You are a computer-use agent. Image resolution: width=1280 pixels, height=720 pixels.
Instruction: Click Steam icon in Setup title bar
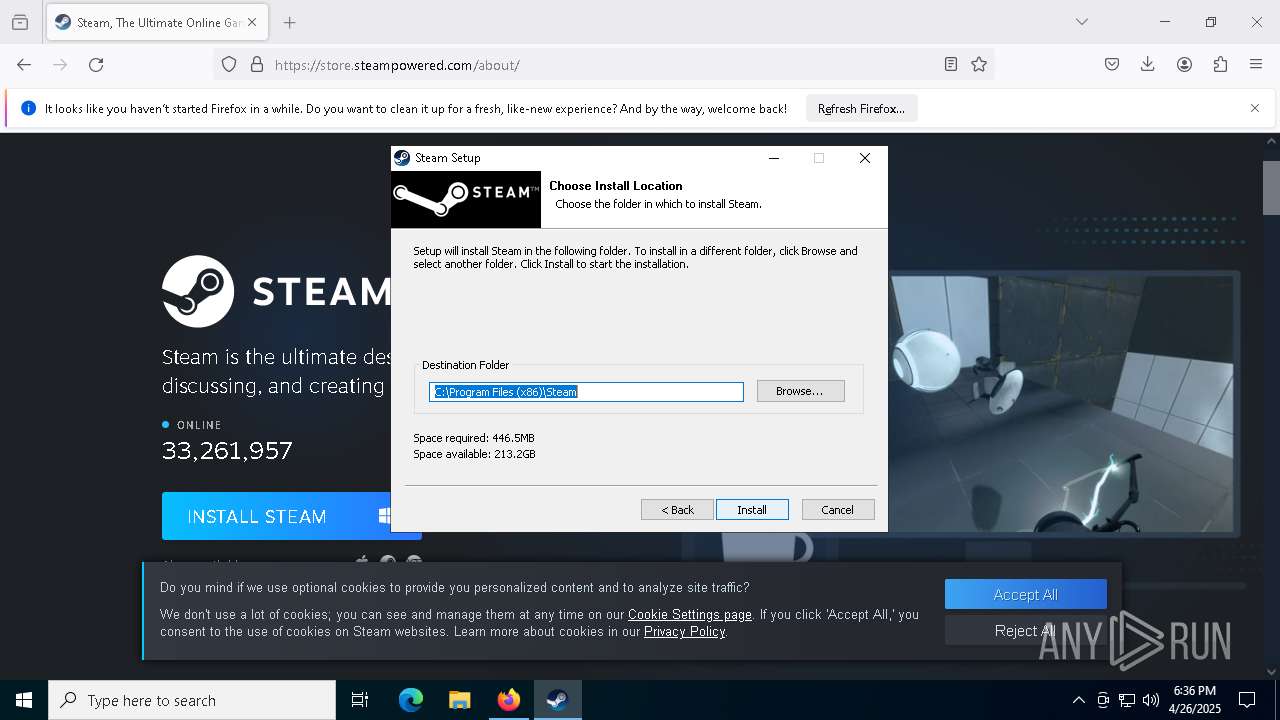pos(402,158)
